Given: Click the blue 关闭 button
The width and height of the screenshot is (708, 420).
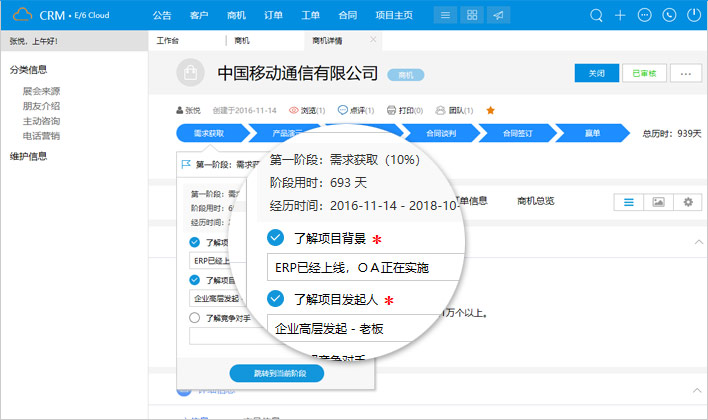Looking at the screenshot, I should 596,73.
